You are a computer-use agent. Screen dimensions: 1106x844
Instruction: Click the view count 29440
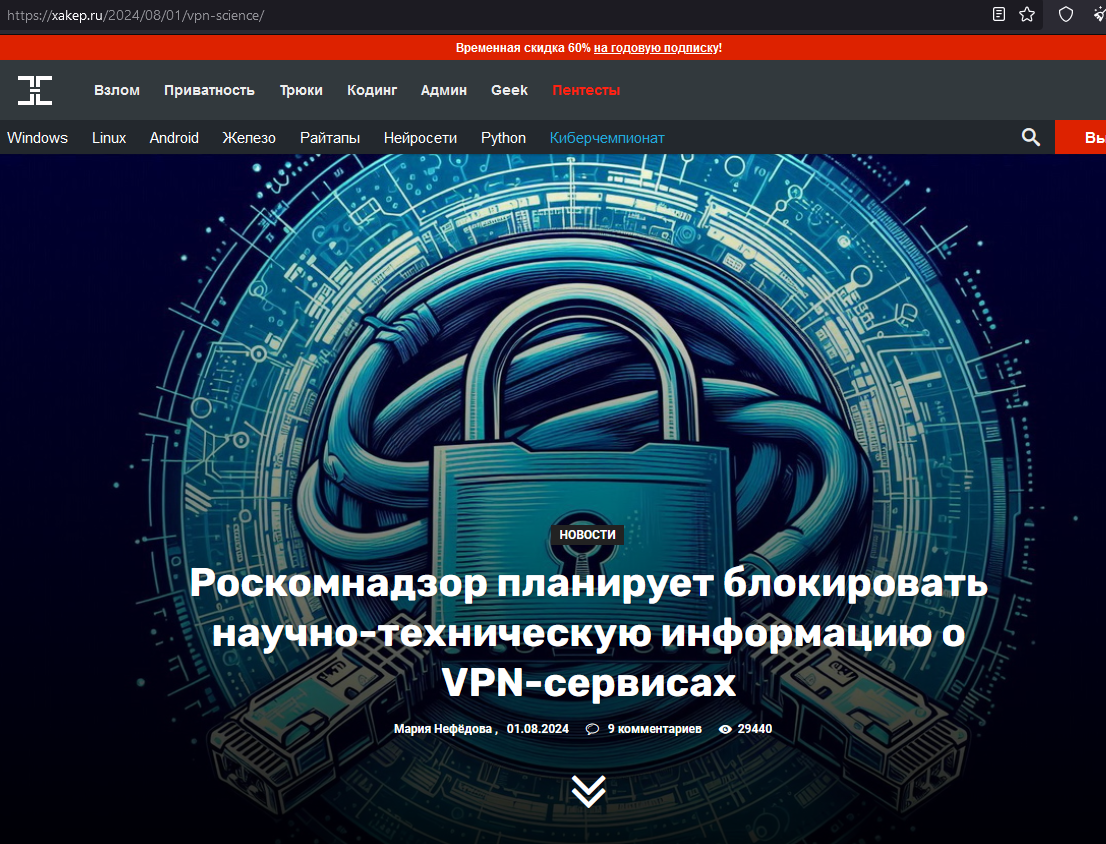point(755,729)
